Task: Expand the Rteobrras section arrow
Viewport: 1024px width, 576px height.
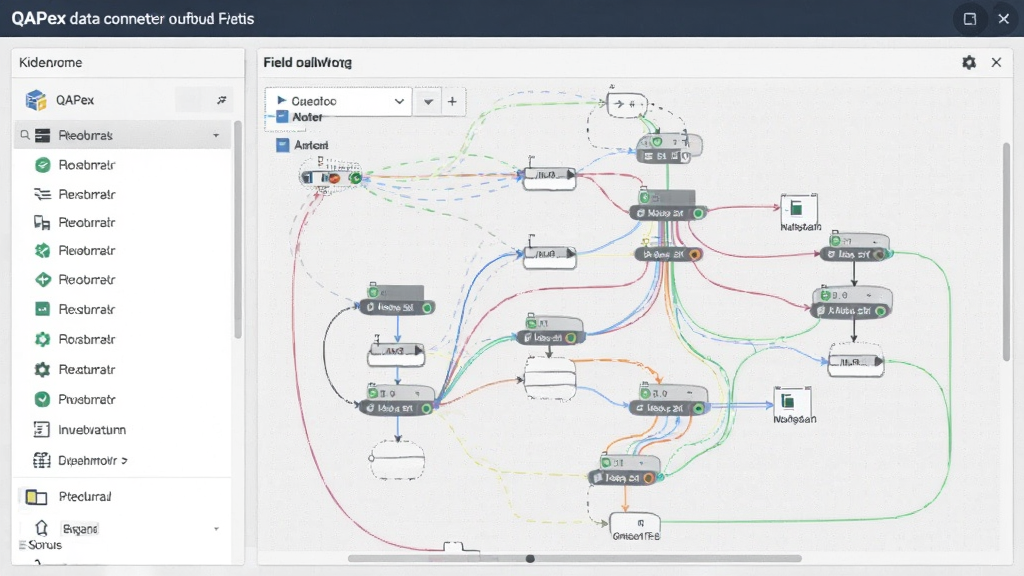Action: coord(216,135)
